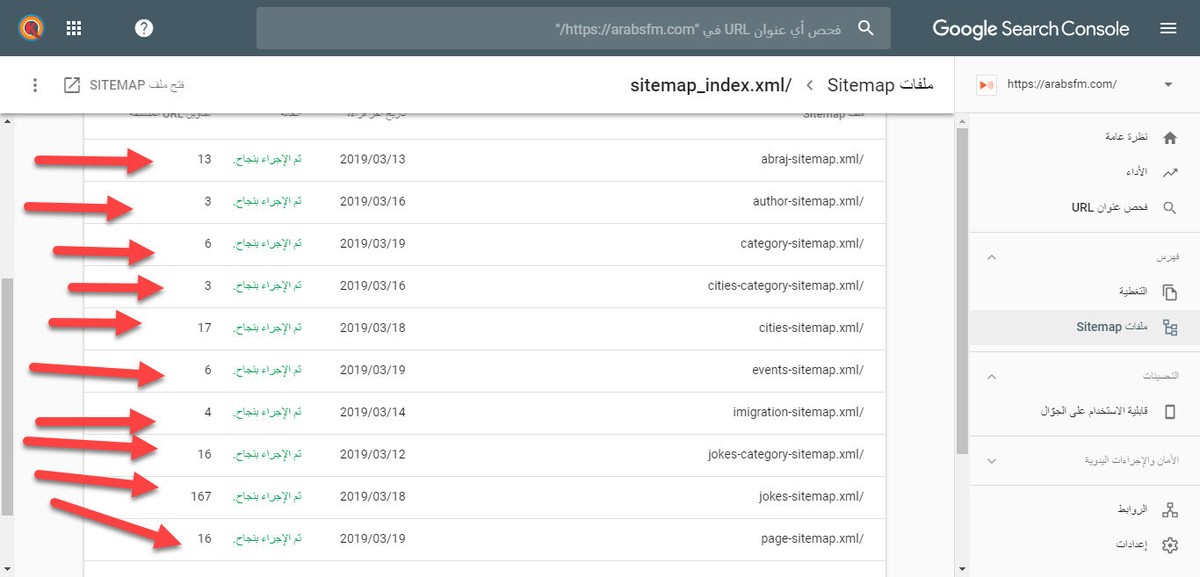Open the Google apps grid
Screen dimensions: 1200x577
click(74, 28)
